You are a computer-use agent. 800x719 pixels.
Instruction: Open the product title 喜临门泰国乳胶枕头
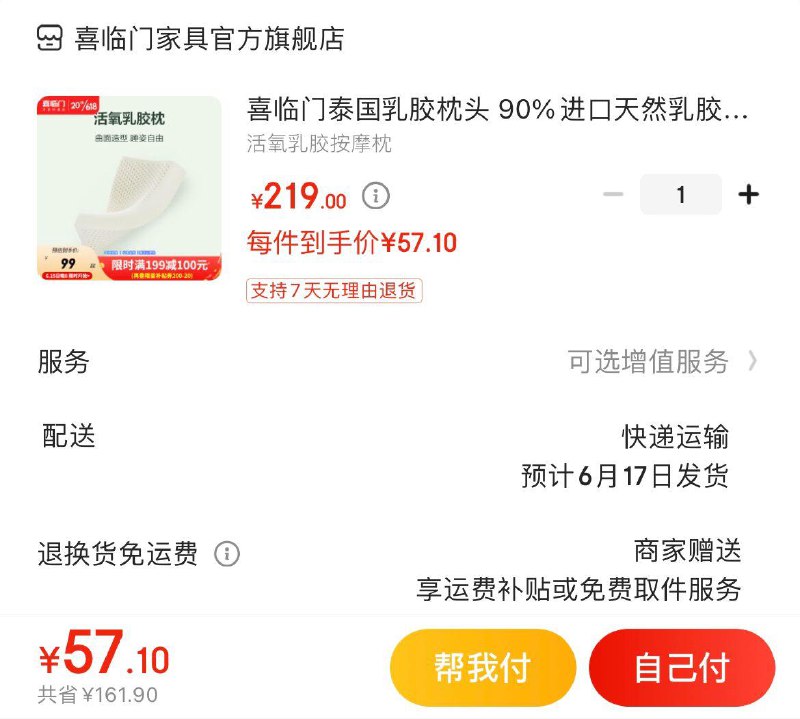(x=497, y=109)
